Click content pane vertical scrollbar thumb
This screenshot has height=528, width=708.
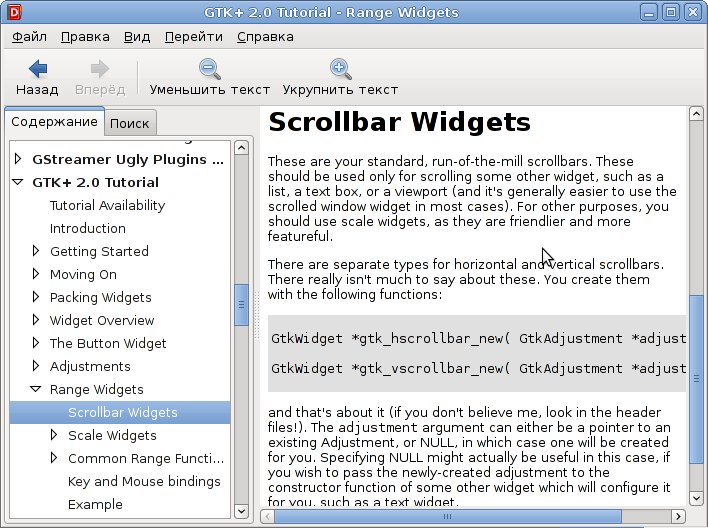[x=696, y=378]
